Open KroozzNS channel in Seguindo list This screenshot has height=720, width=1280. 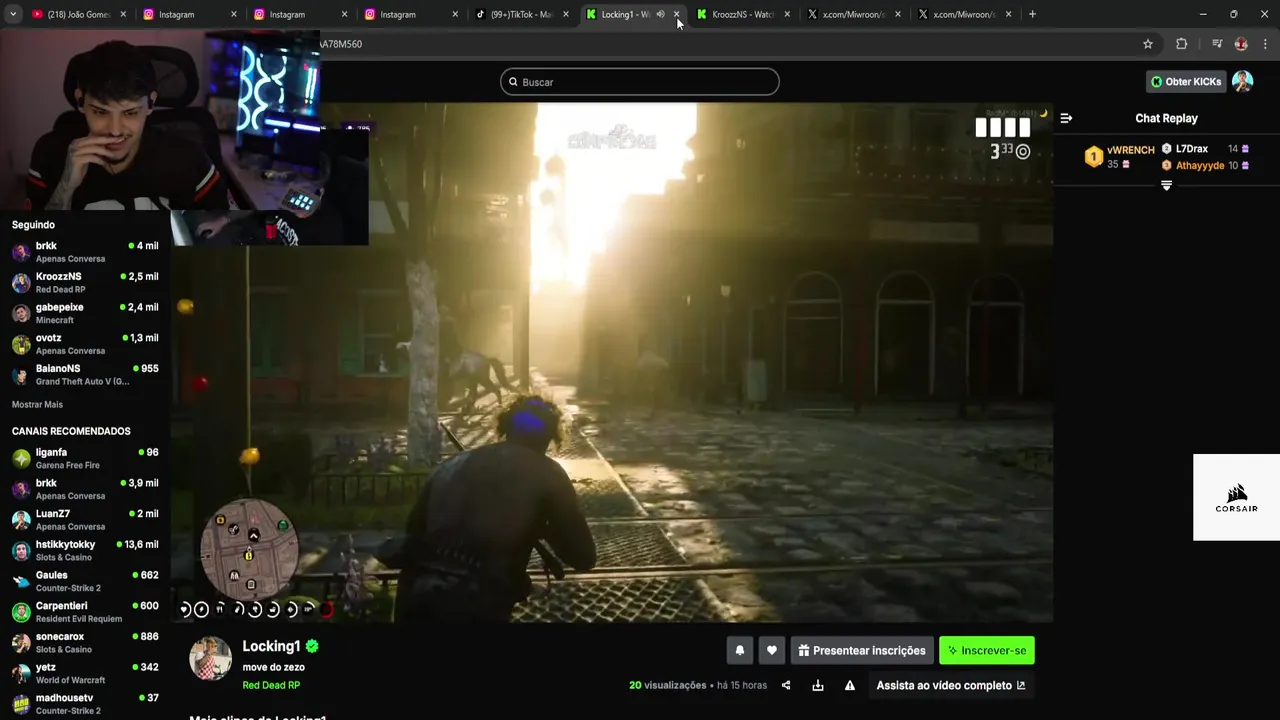pos(85,283)
